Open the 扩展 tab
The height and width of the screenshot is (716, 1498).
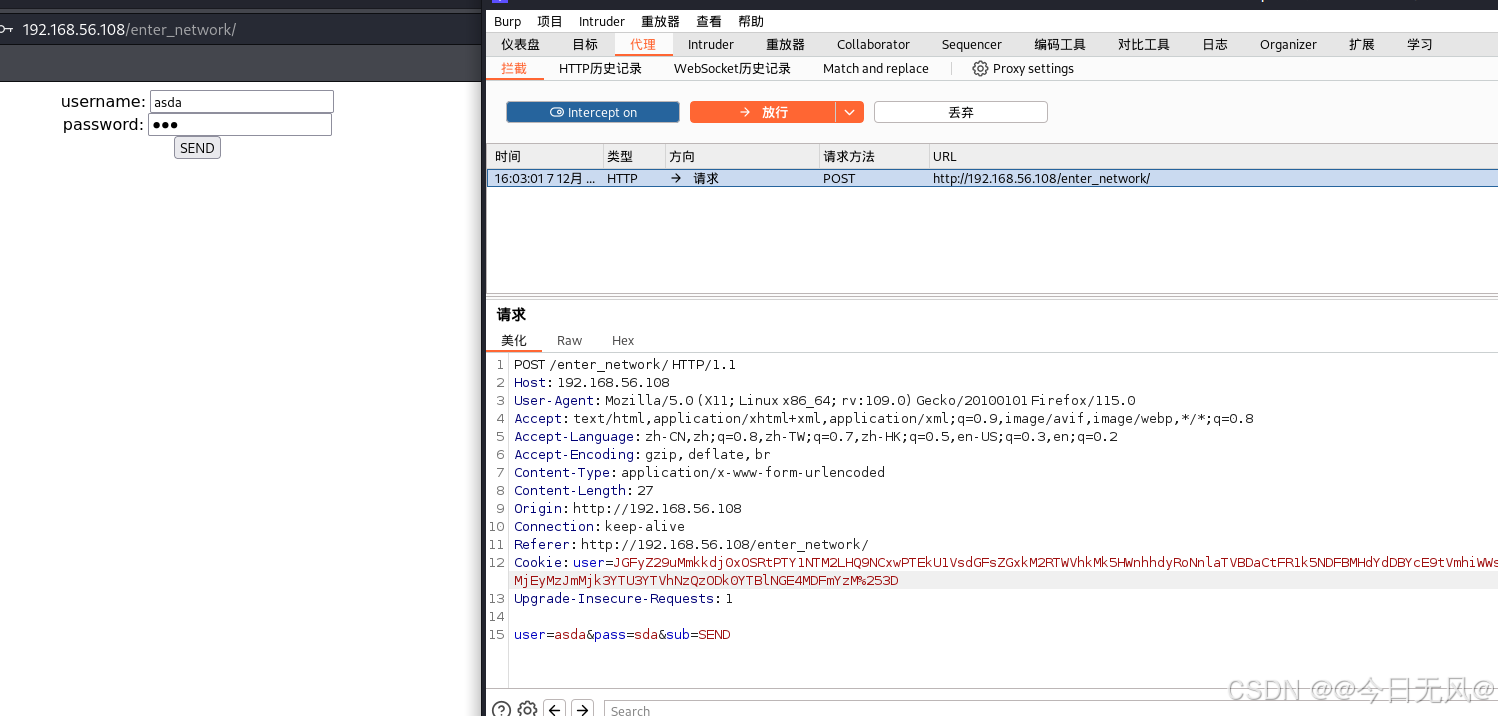click(1361, 45)
